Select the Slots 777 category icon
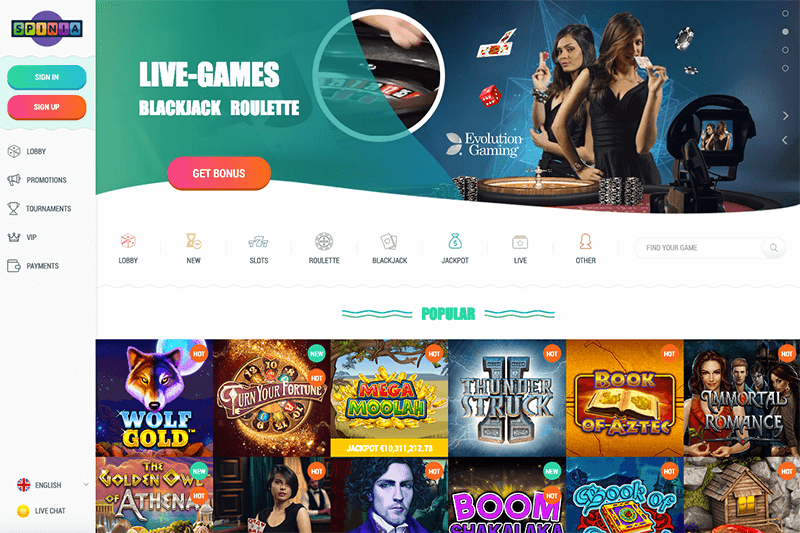The width and height of the screenshot is (800, 533). pos(259,241)
